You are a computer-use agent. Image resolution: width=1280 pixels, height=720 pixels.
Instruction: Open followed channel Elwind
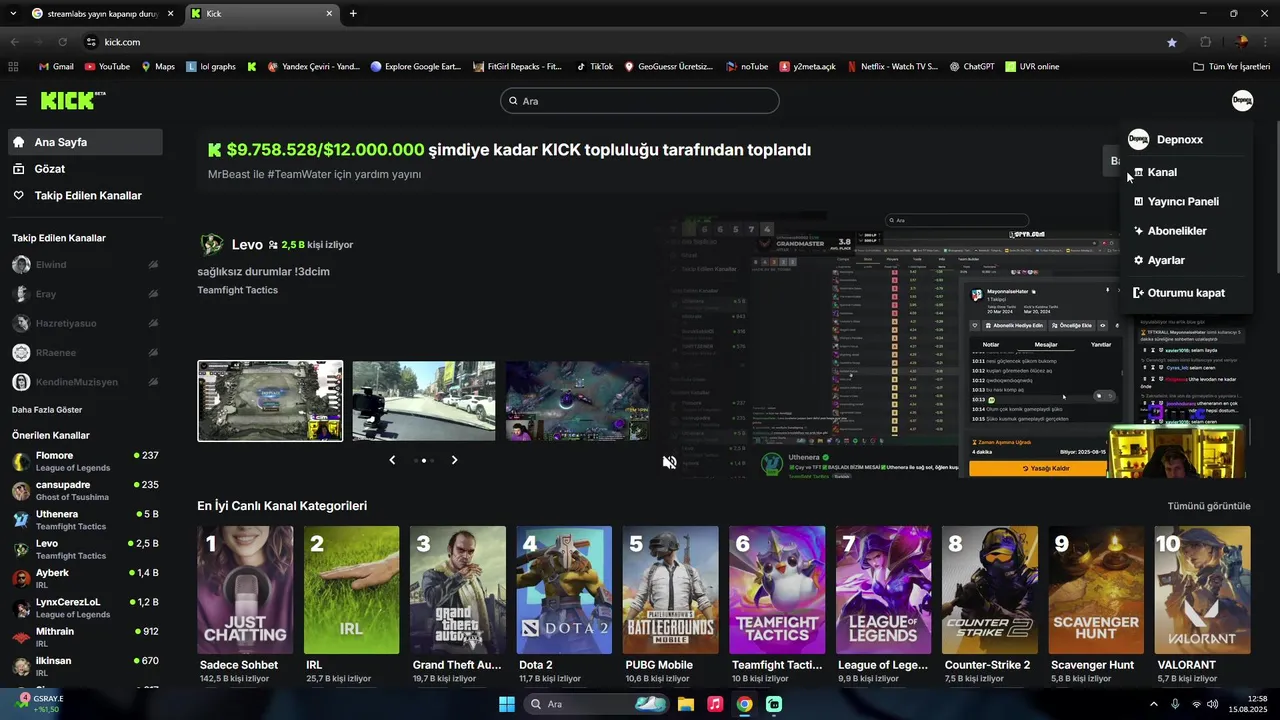pos(85,265)
